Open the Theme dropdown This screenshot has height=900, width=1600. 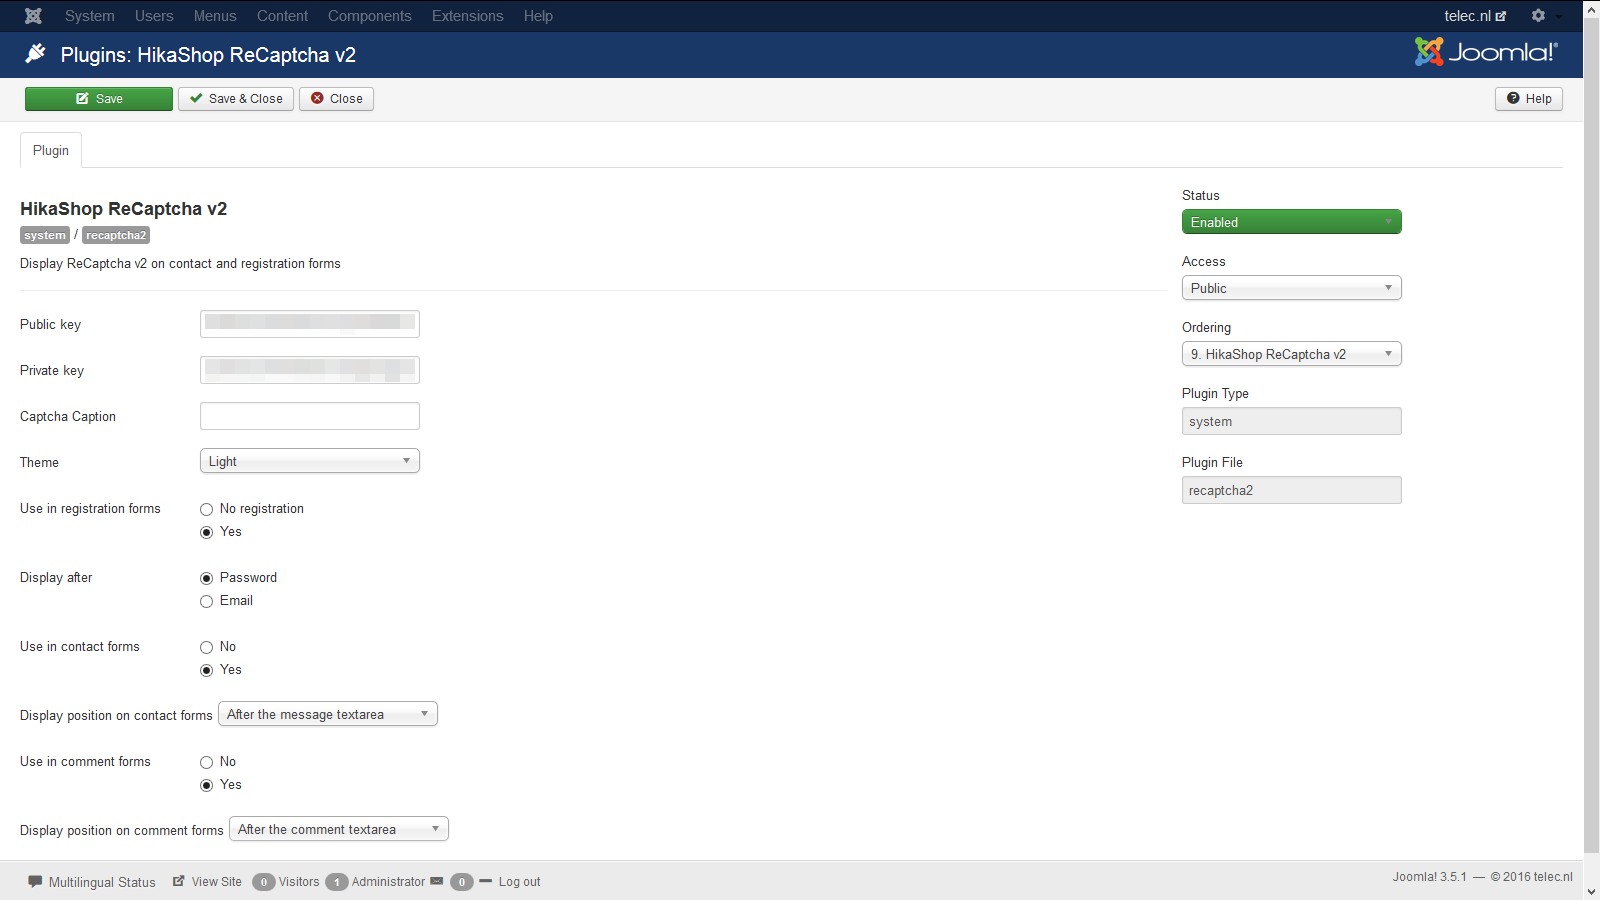(310, 461)
